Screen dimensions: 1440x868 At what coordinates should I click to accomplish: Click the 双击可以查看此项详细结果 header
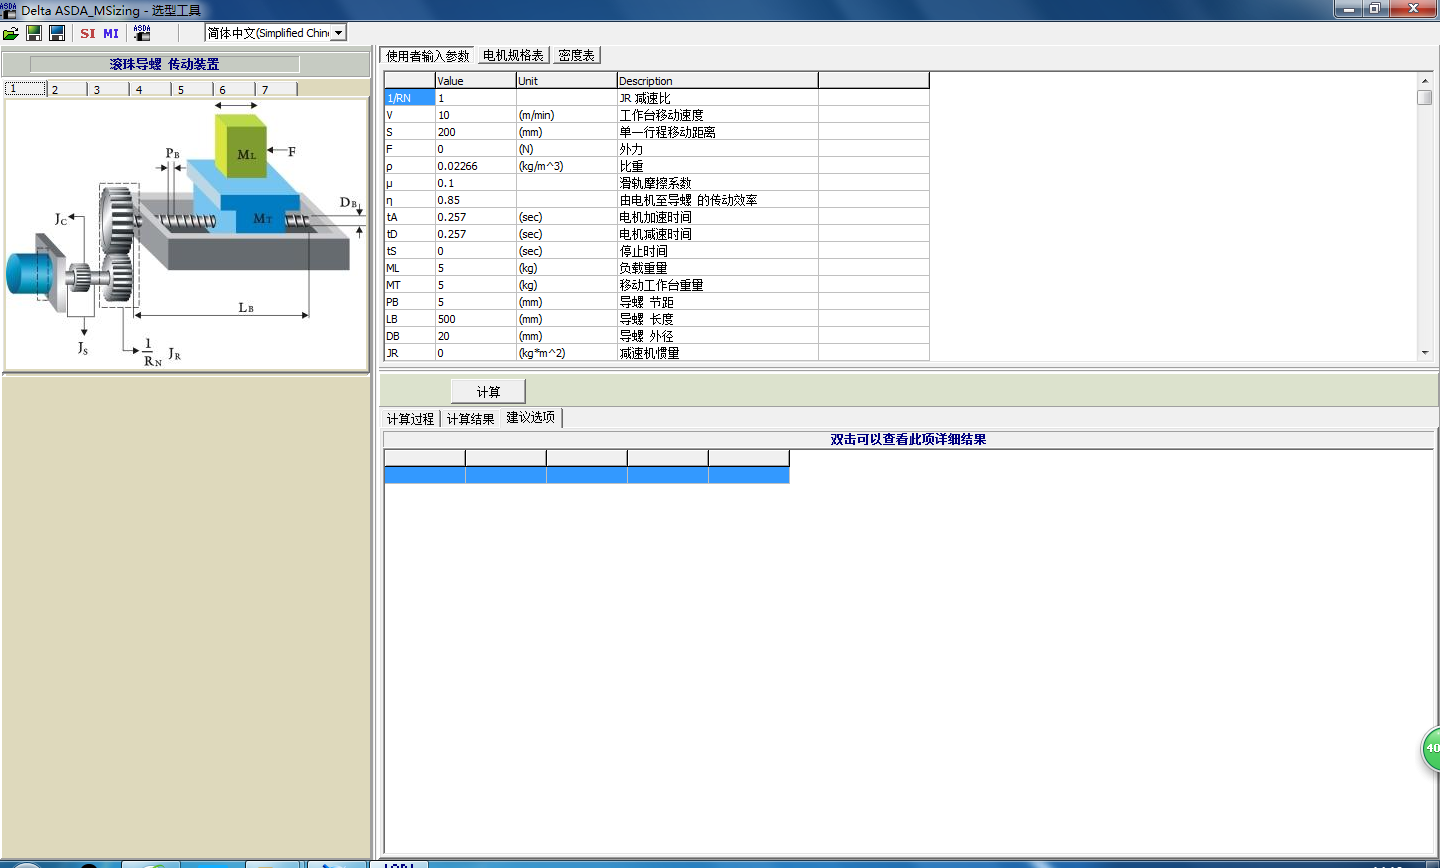tap(908, 439)
